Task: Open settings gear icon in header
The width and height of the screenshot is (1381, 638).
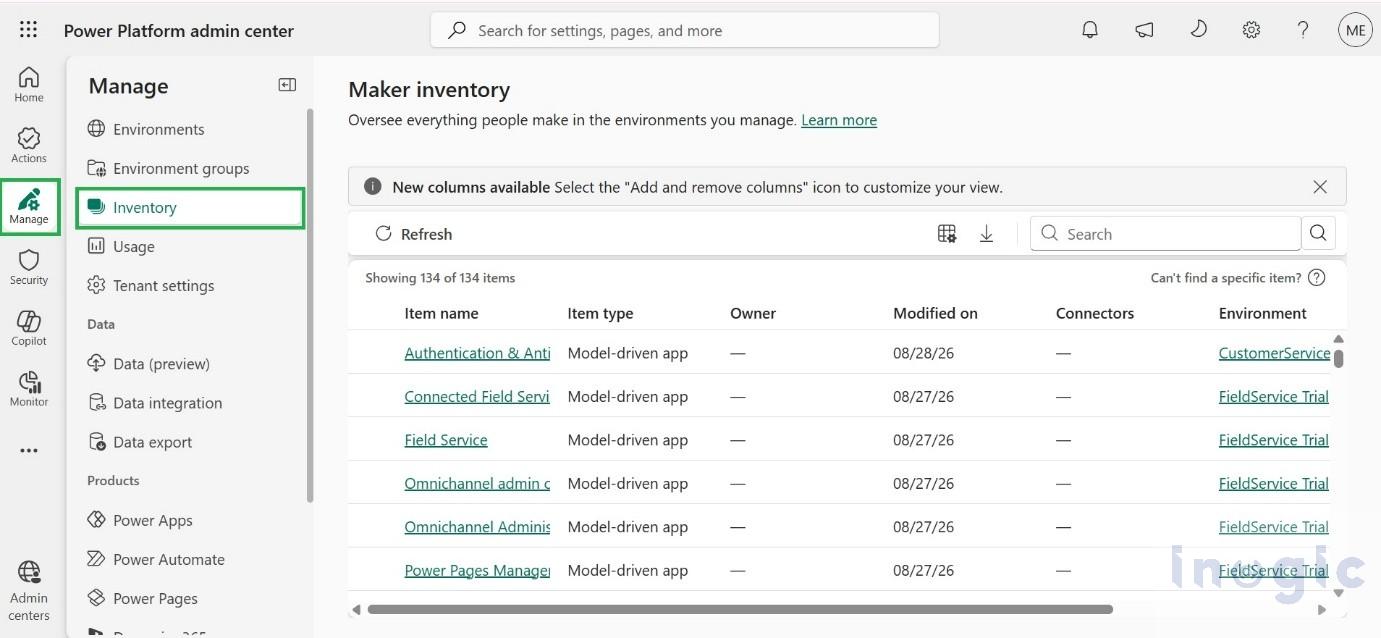Action: tap(1251, 30)
